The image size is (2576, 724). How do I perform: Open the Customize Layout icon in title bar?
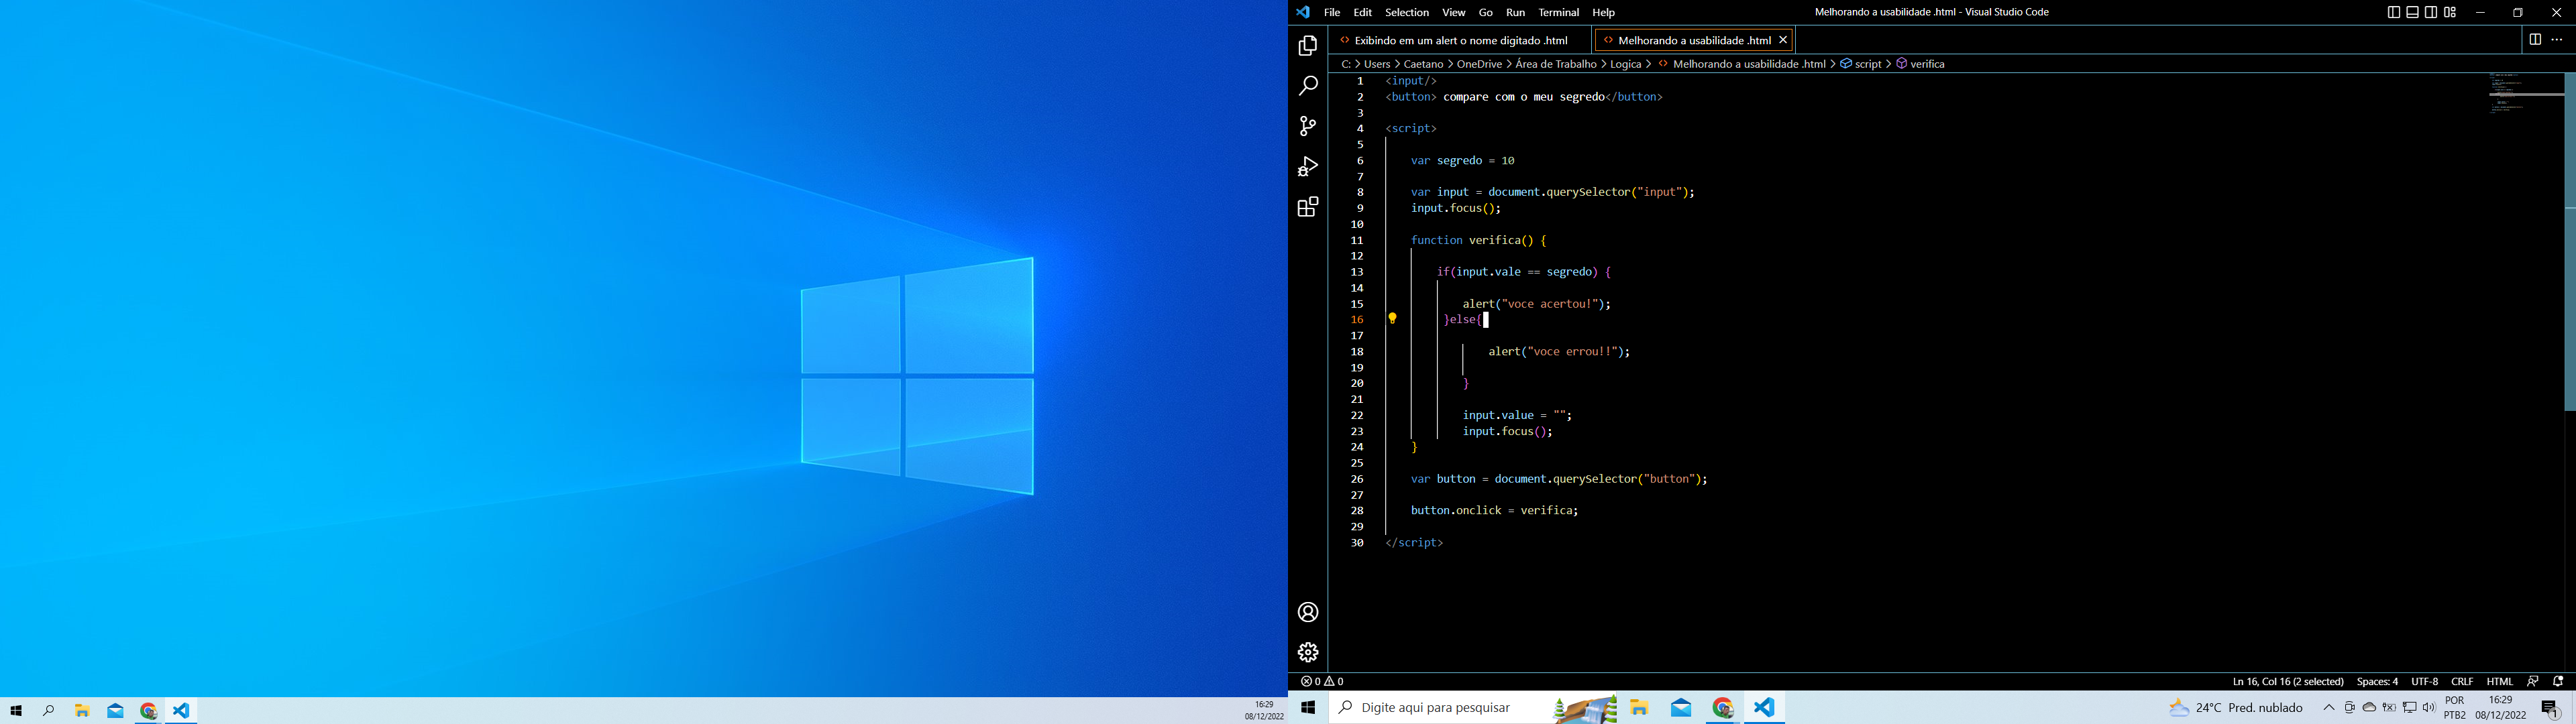(2450, 13)
